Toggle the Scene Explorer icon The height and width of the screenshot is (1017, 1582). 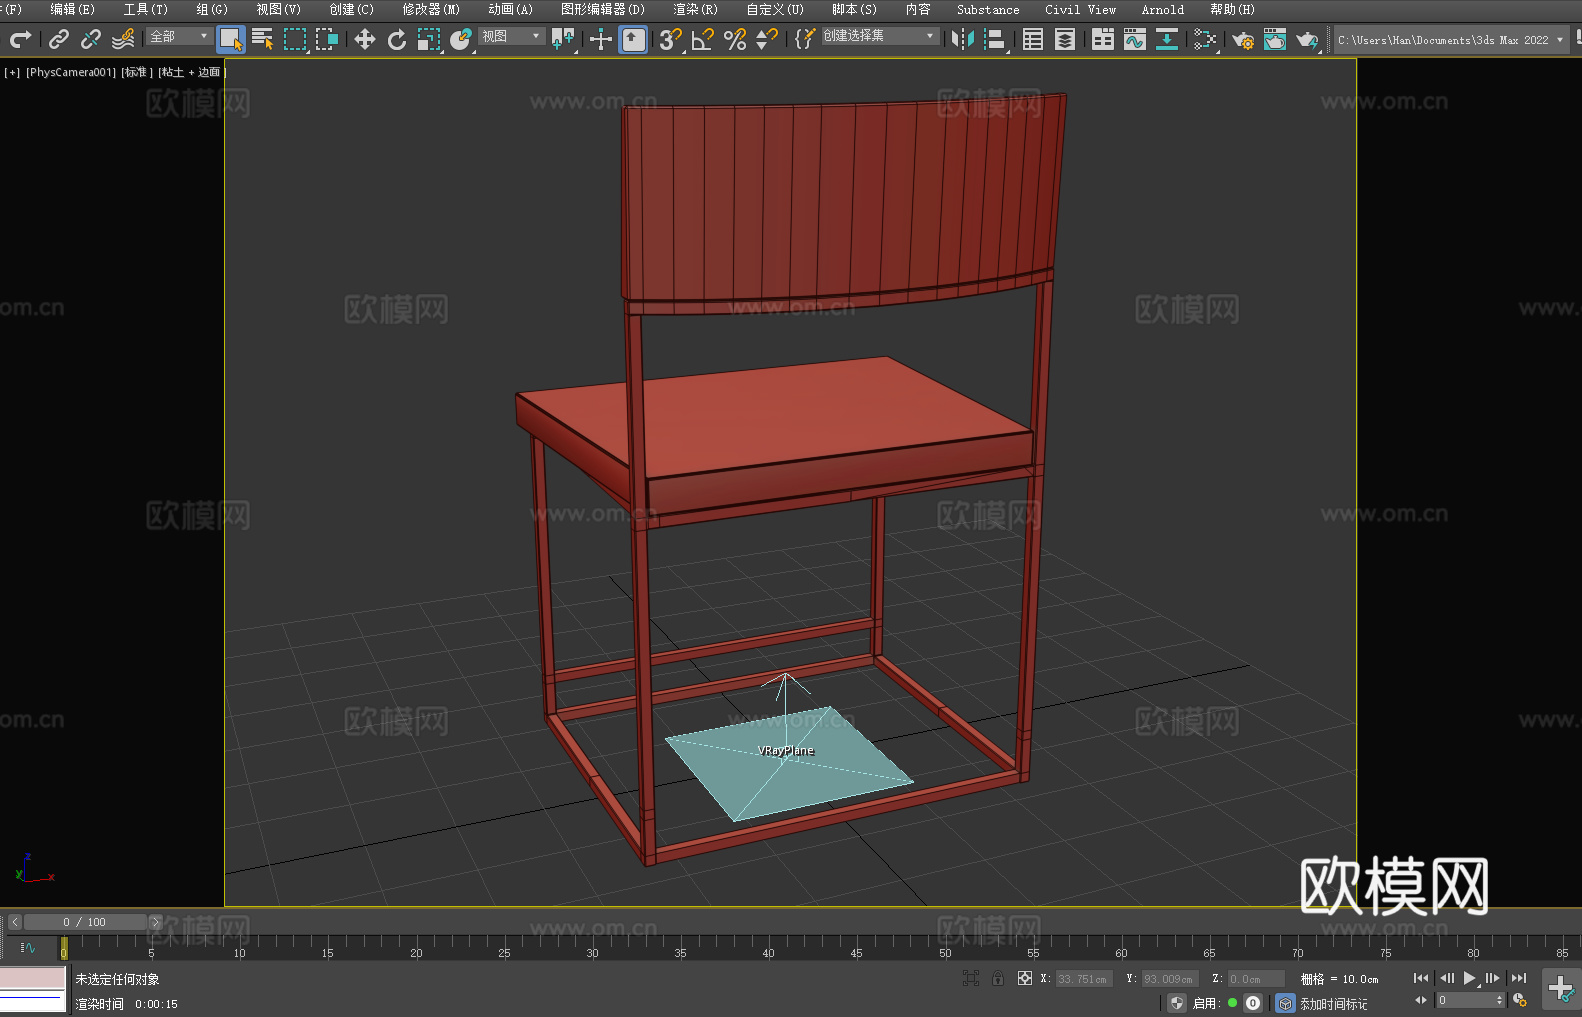(x=1033, y=40)
